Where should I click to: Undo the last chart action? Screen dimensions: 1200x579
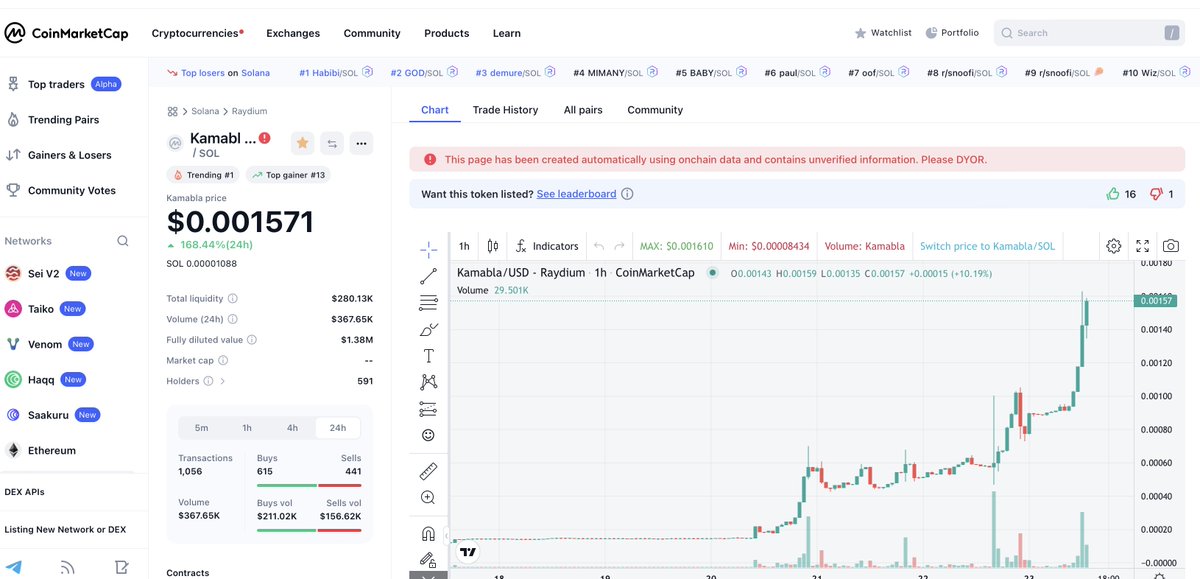tap(599, 246)
